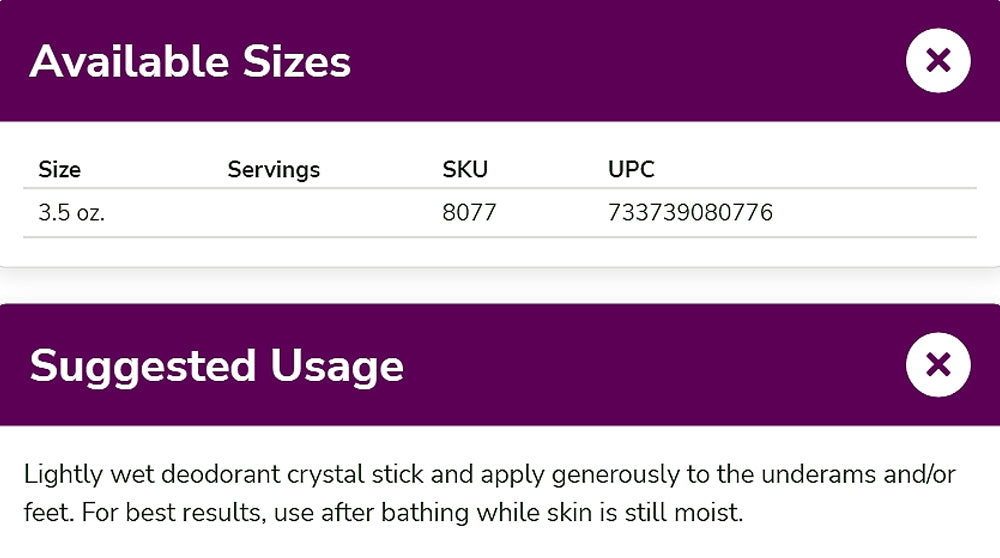This screenshot has height=558, width=1000.
Task: Select the 3.5 oz. size cell
Action: [71, 213]
